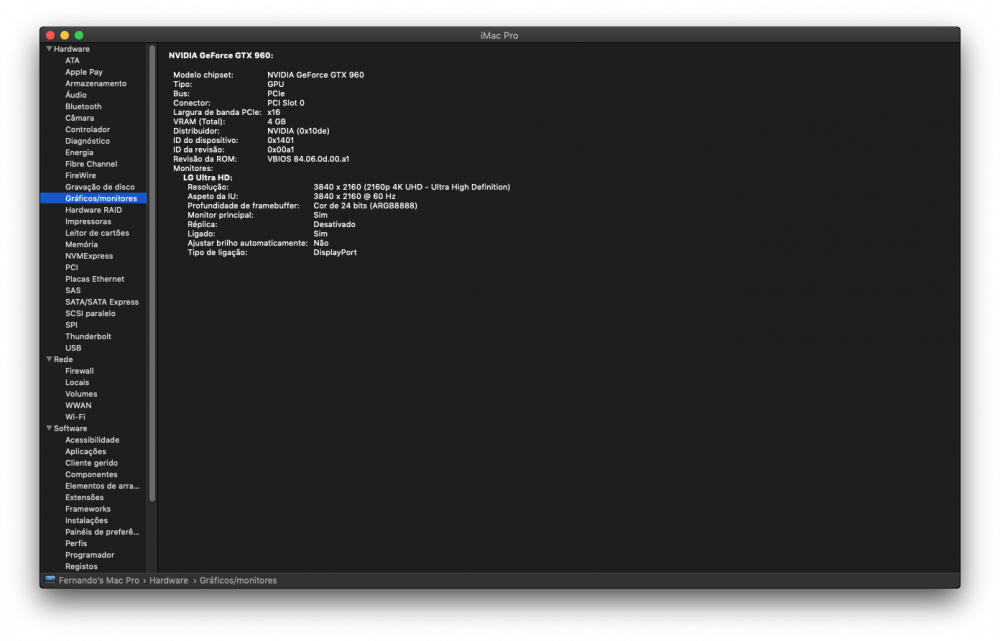Screen dimensions: 1000x641
Task: Open Frameworks under Software
Action: coord(87,508)
